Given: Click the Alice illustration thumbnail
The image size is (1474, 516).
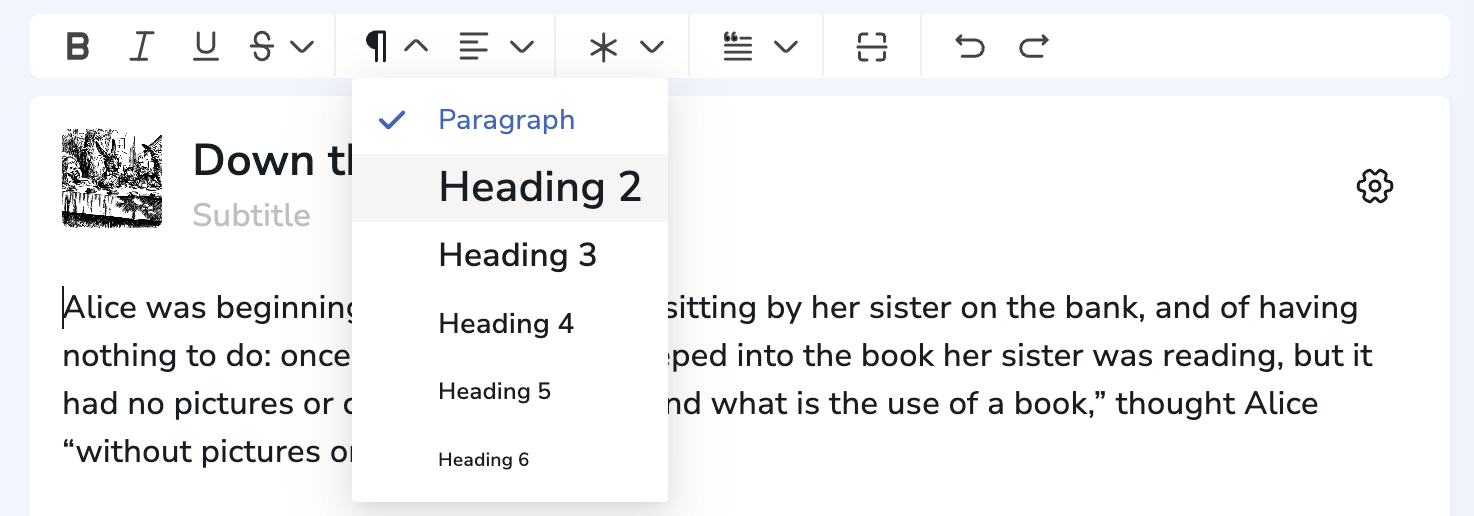Looking at the screenshot, I should pyautogui.click(x=112, y=179).
